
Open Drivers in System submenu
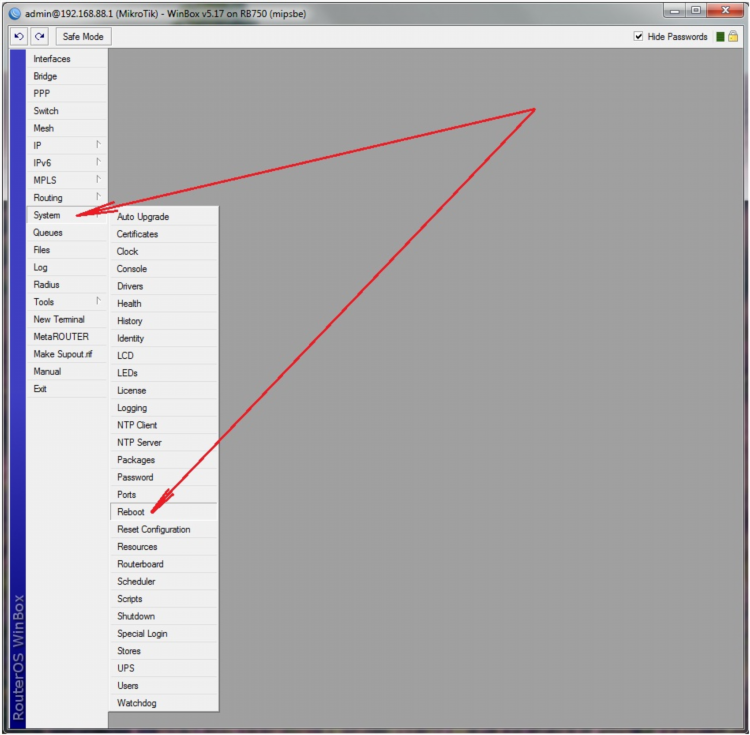[164, 286]
